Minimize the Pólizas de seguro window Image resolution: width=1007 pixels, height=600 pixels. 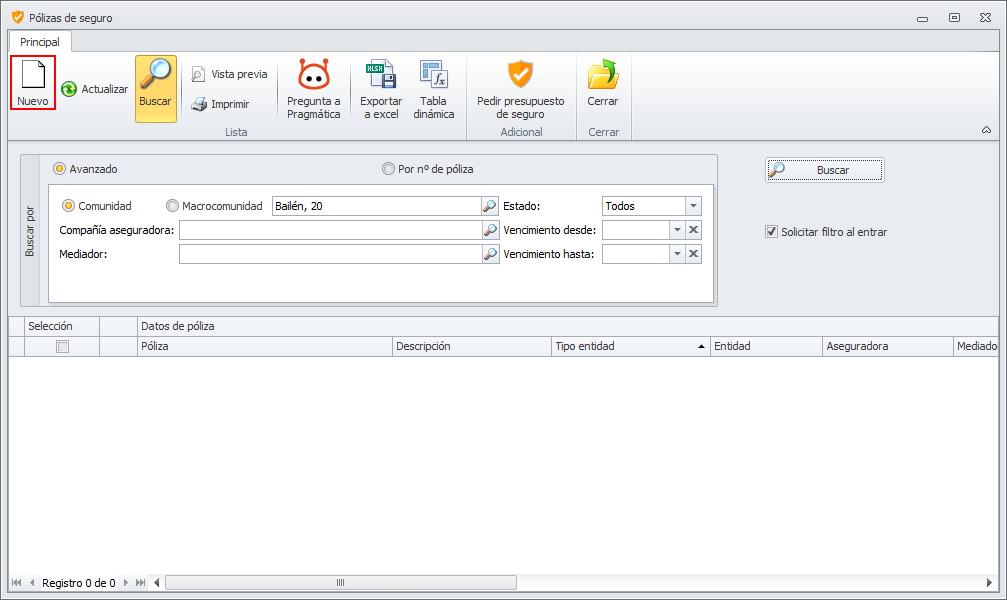click(923, 18)
